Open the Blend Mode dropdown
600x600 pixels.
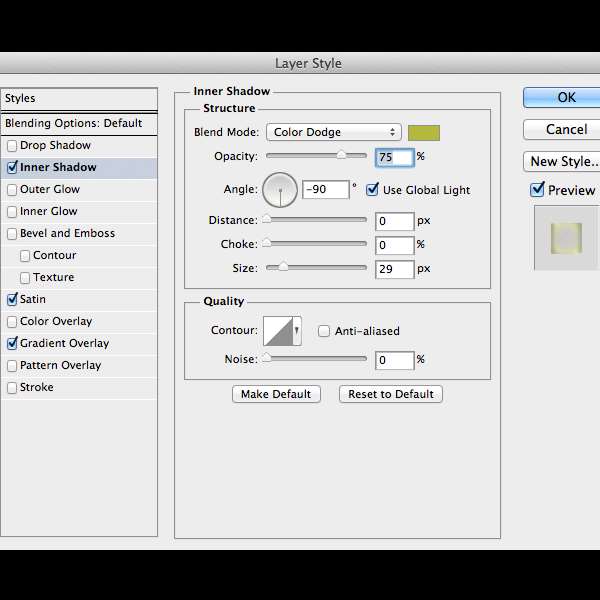tap(333, 132)
